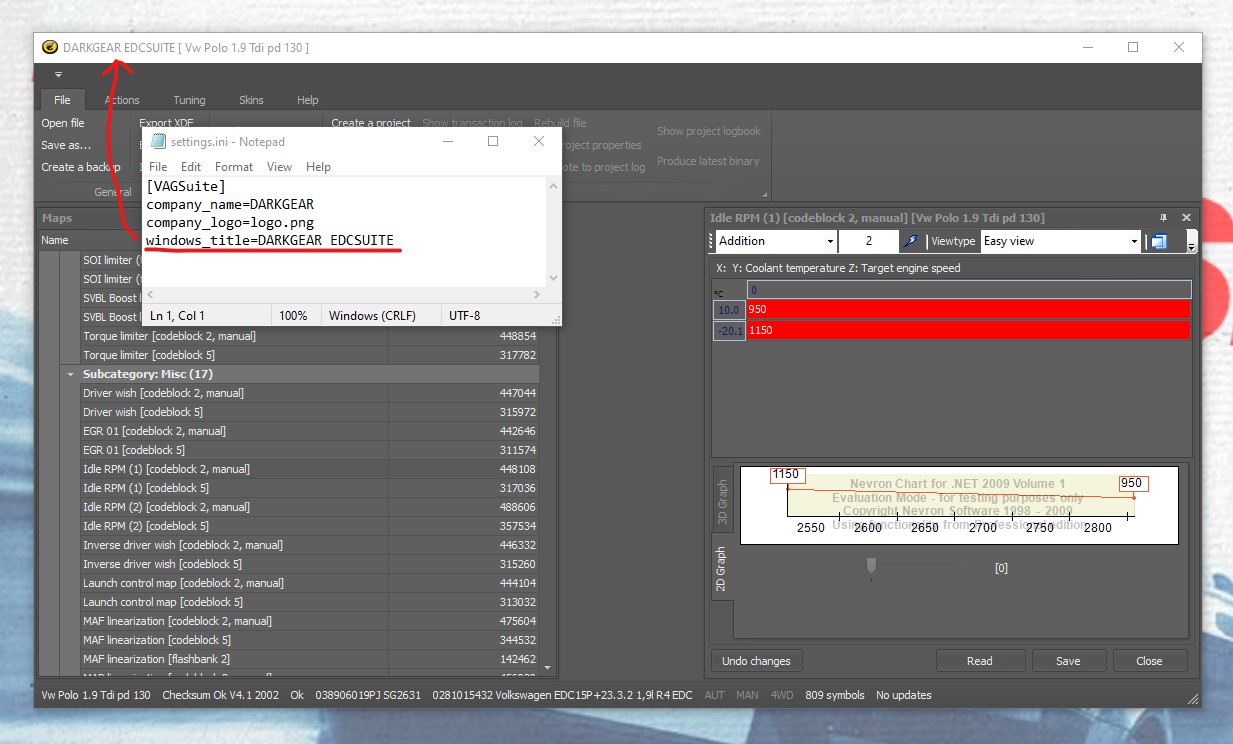Close the Idle RPM panel with X icon
This screenshot has height=744, width=1233.
tap(1186, 217)
